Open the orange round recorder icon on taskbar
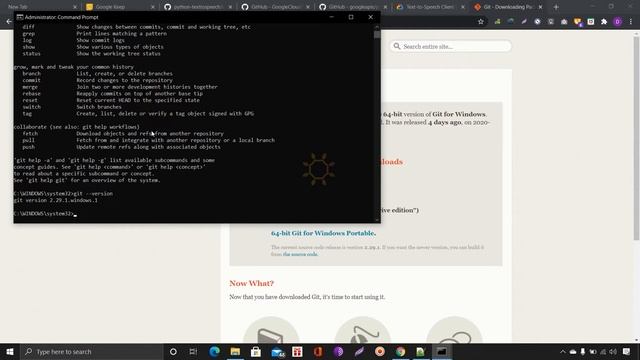Screen dimensions: 640x360 [x=380, y=351]
